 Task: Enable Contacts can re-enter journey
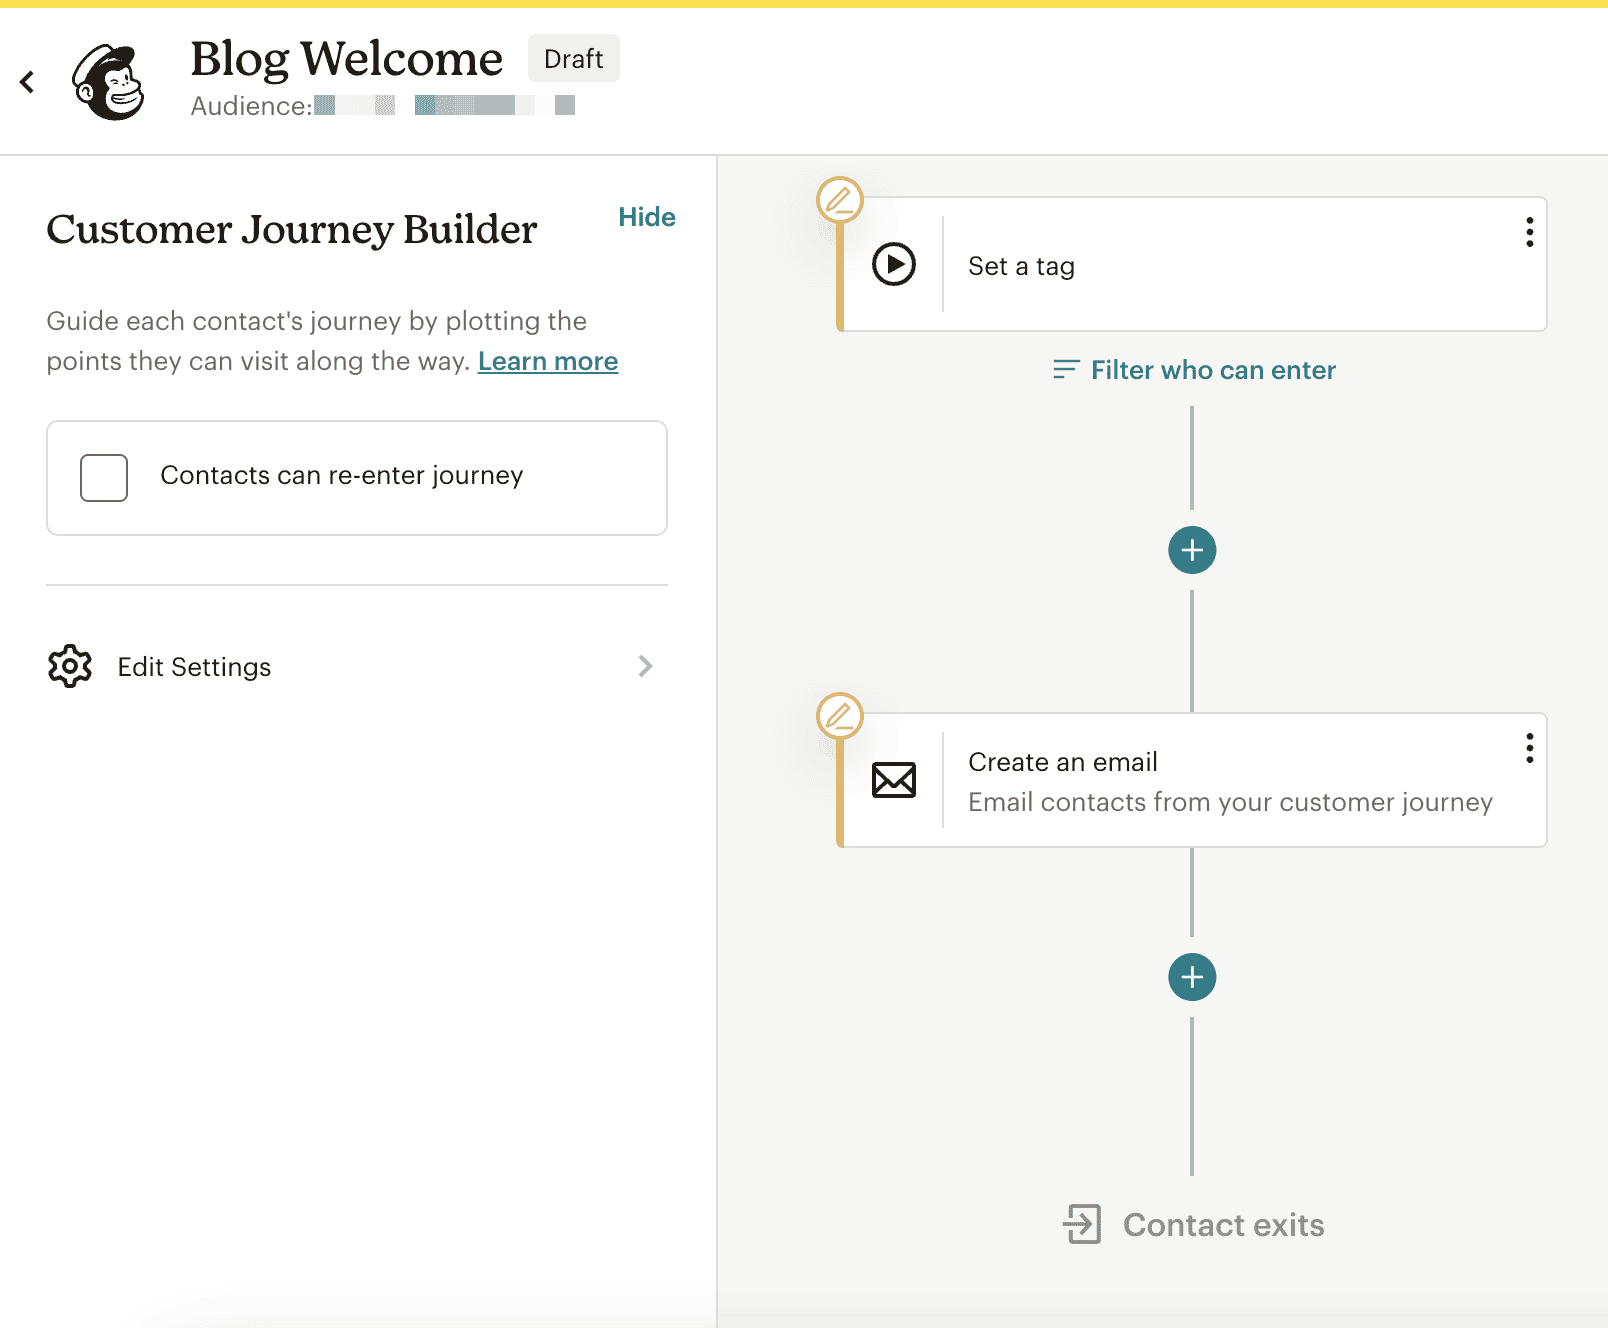click(x=103, y=477)
